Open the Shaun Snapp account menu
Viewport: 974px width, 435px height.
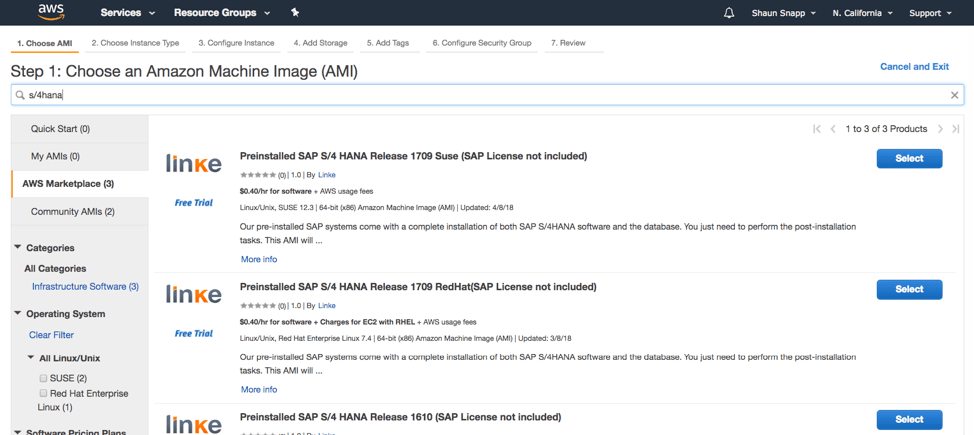(784, 13)
